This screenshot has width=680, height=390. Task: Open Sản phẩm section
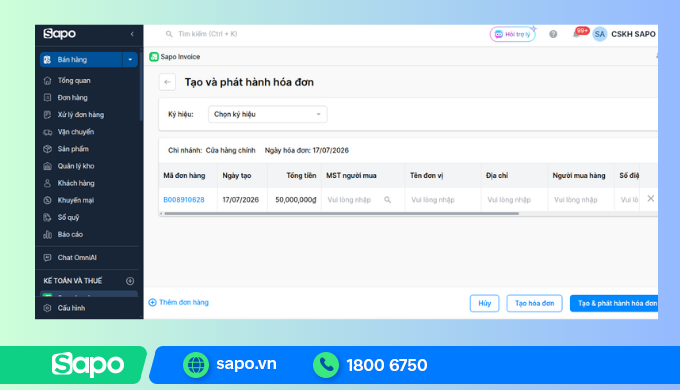(73, 149)
